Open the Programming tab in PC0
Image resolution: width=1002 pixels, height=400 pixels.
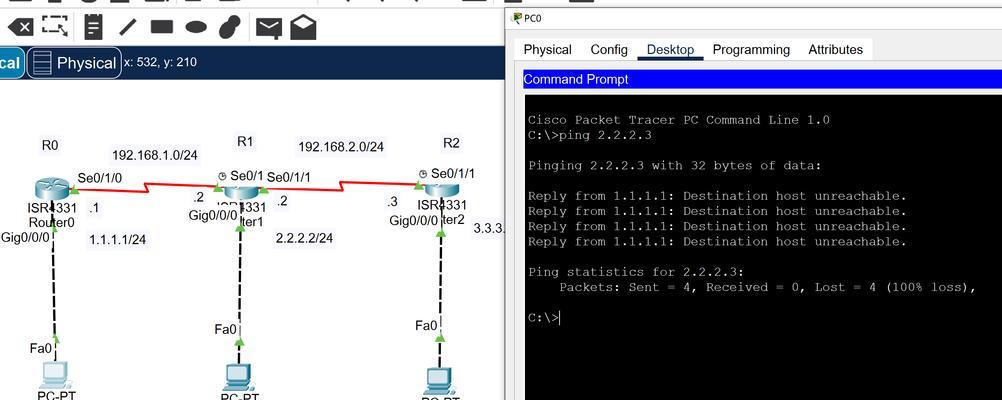click(x=751, y=49)
